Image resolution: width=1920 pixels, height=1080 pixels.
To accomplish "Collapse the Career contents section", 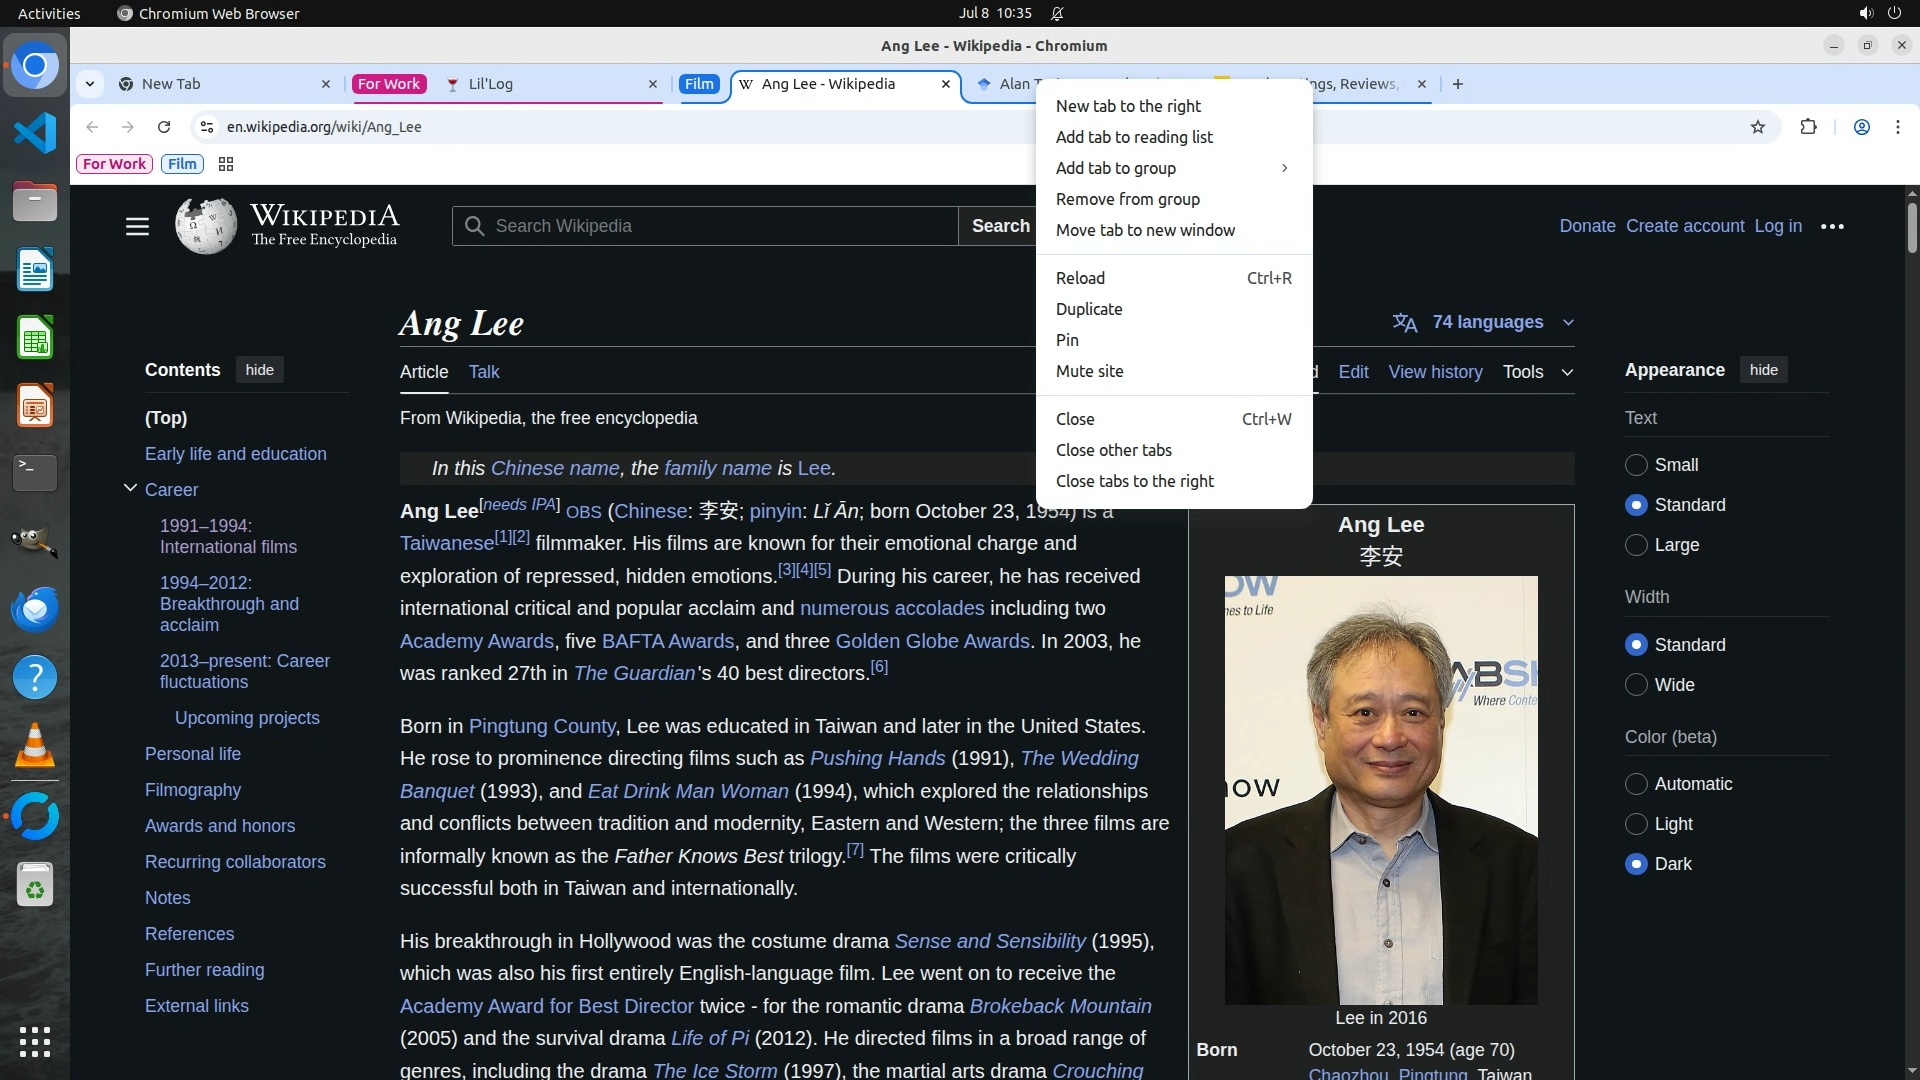I will tap(130, 489).
